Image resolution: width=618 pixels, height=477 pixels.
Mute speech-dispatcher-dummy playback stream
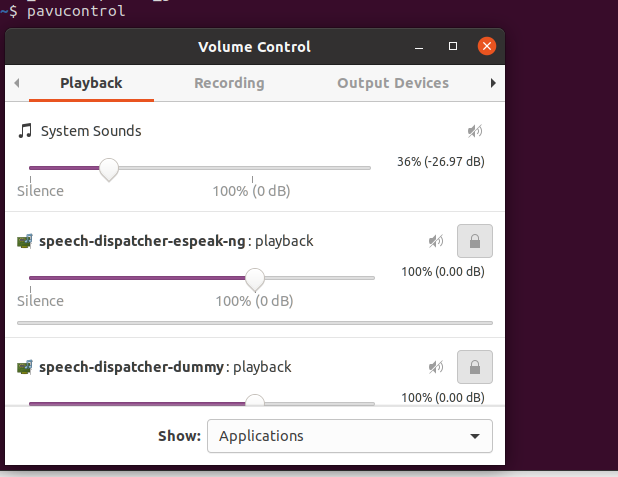tap(436, 367)
